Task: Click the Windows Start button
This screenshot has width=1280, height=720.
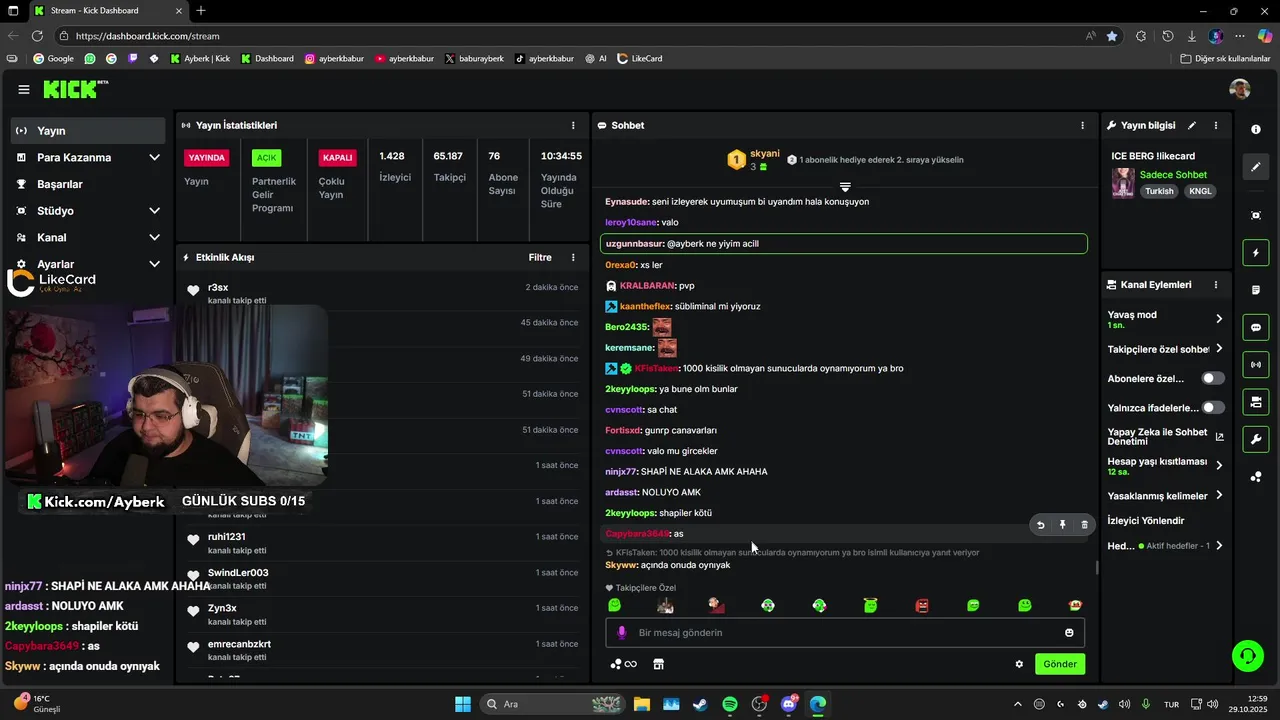Action: tap(463, 704)
